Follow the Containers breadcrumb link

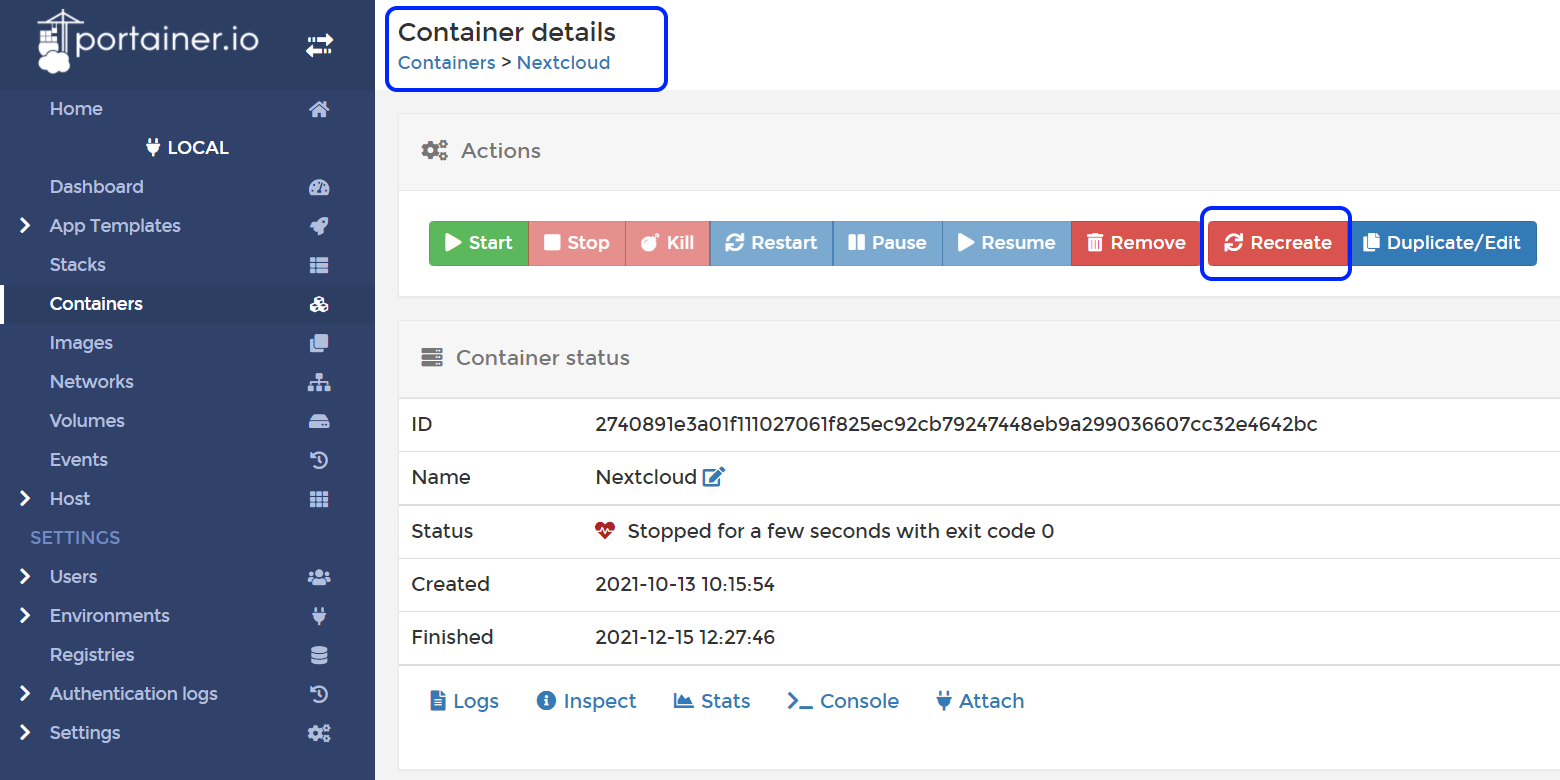click(x=446, y=63)
